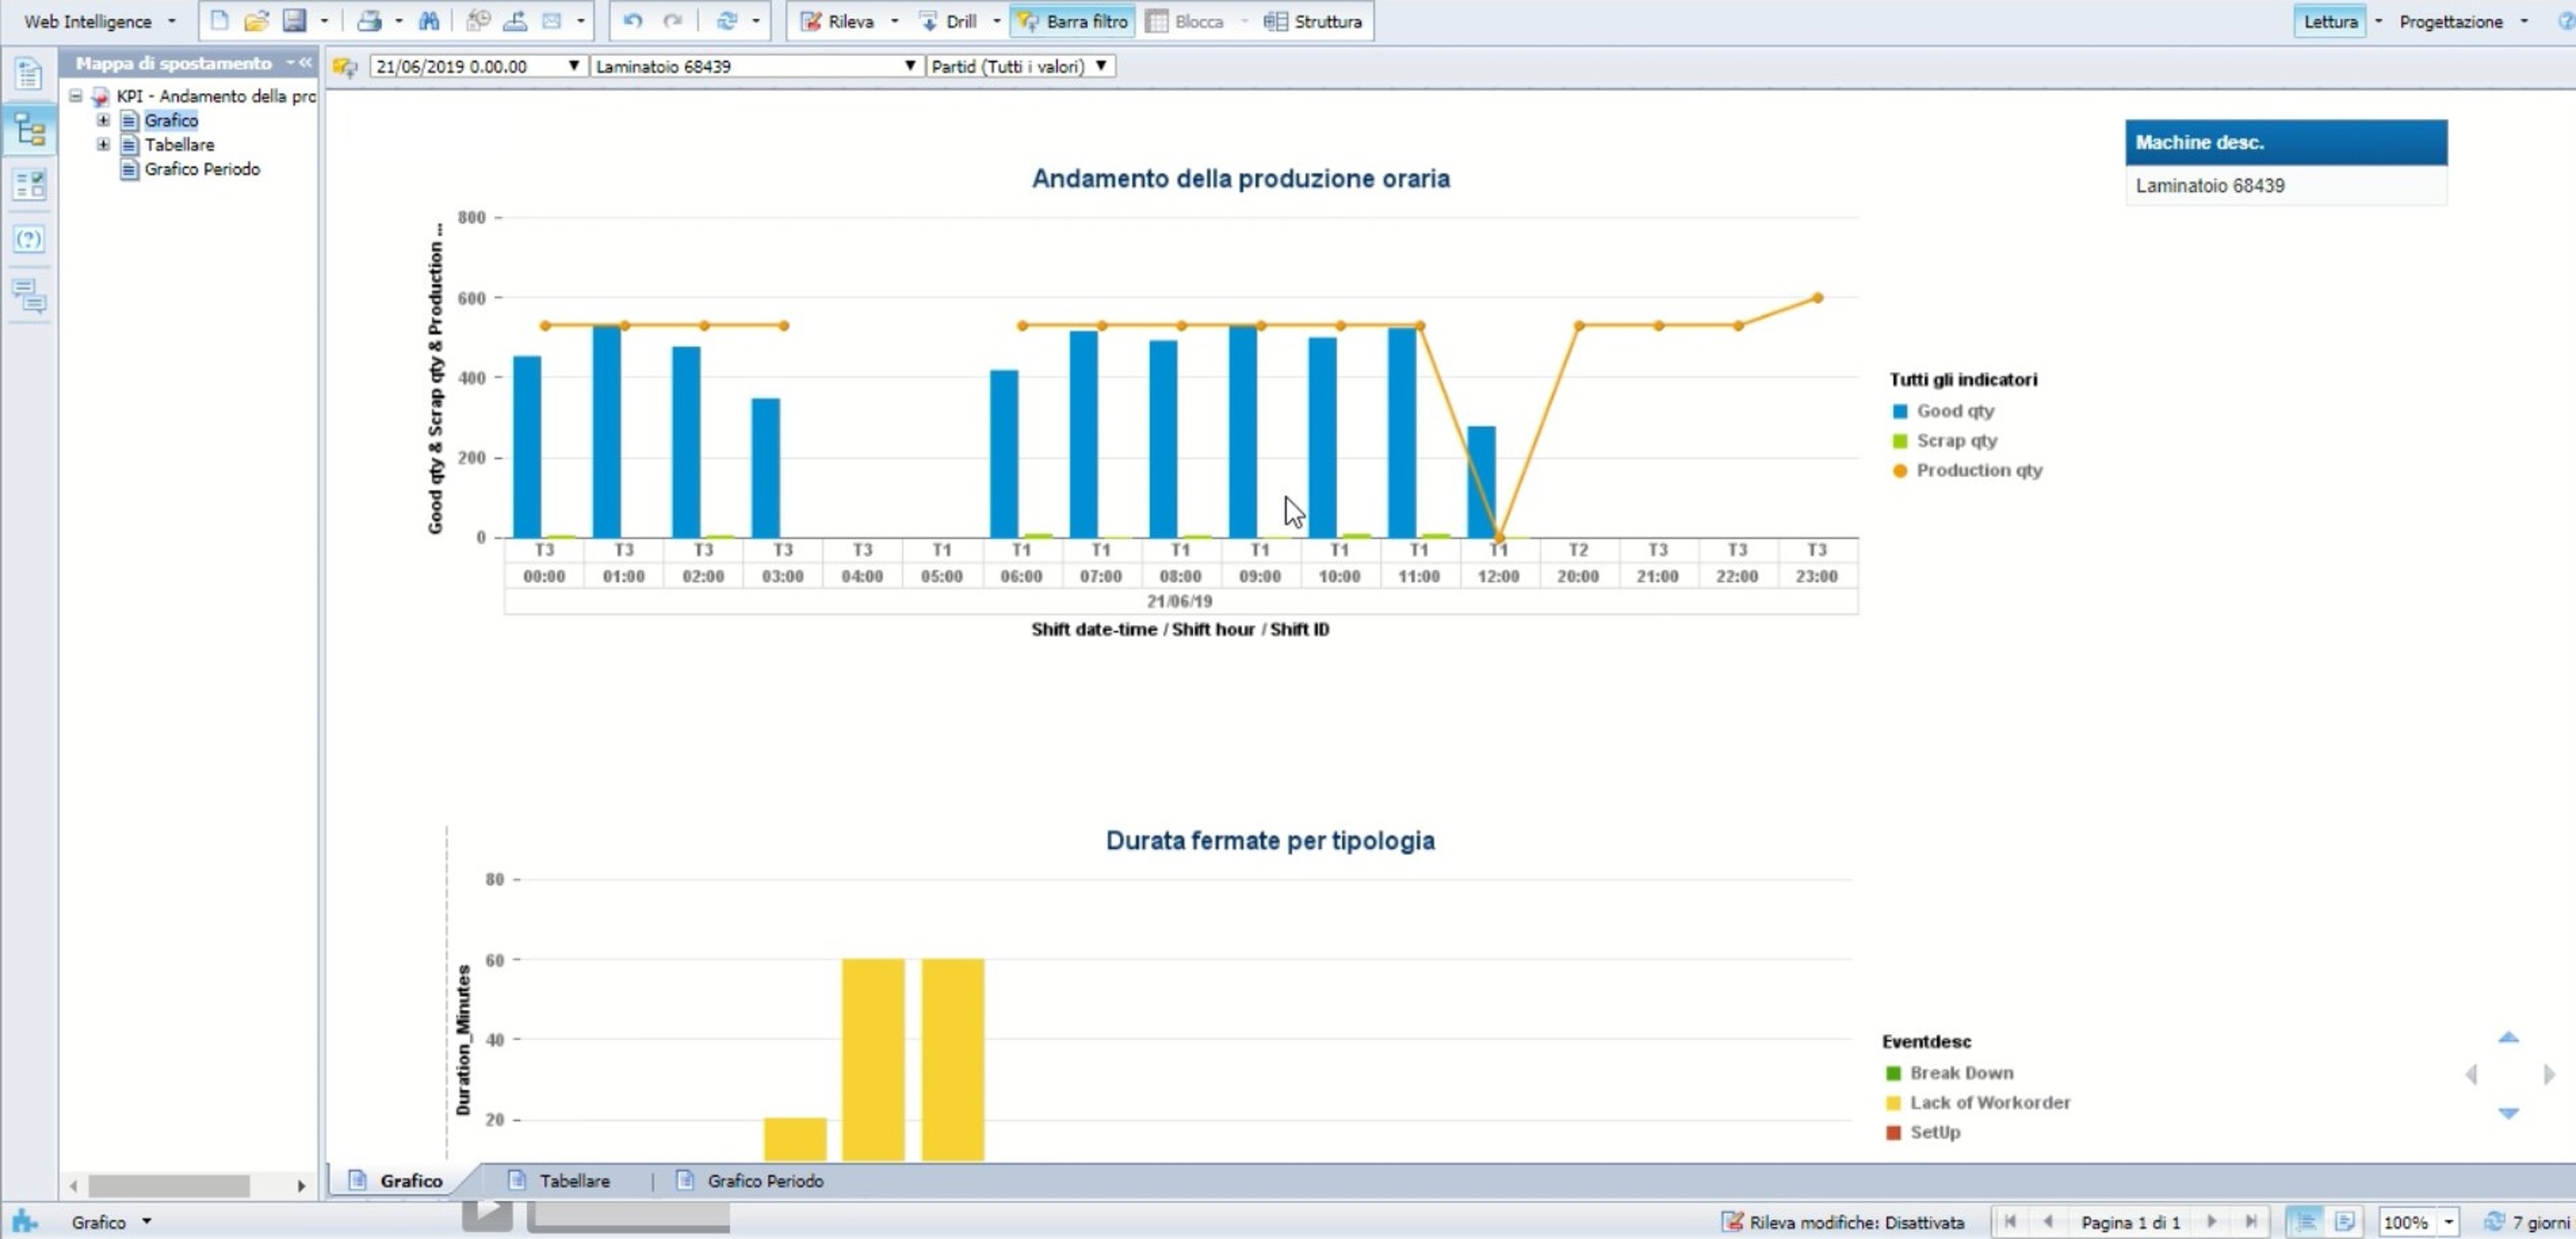Click Rileva modifiche: Disattivata status
This screenshot has height=1239, width=2576.
[x=1843, y=1222]
